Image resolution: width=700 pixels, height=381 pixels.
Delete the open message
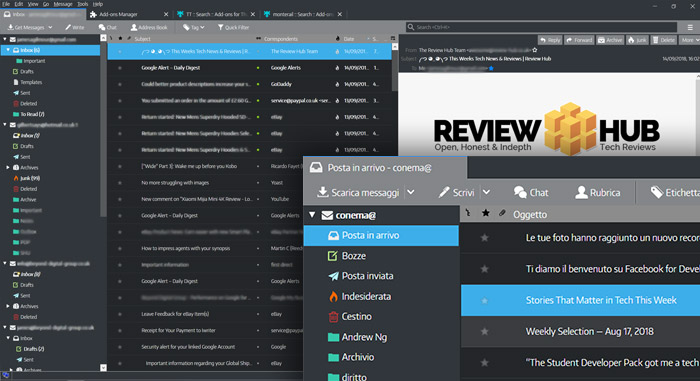(664, 40)
